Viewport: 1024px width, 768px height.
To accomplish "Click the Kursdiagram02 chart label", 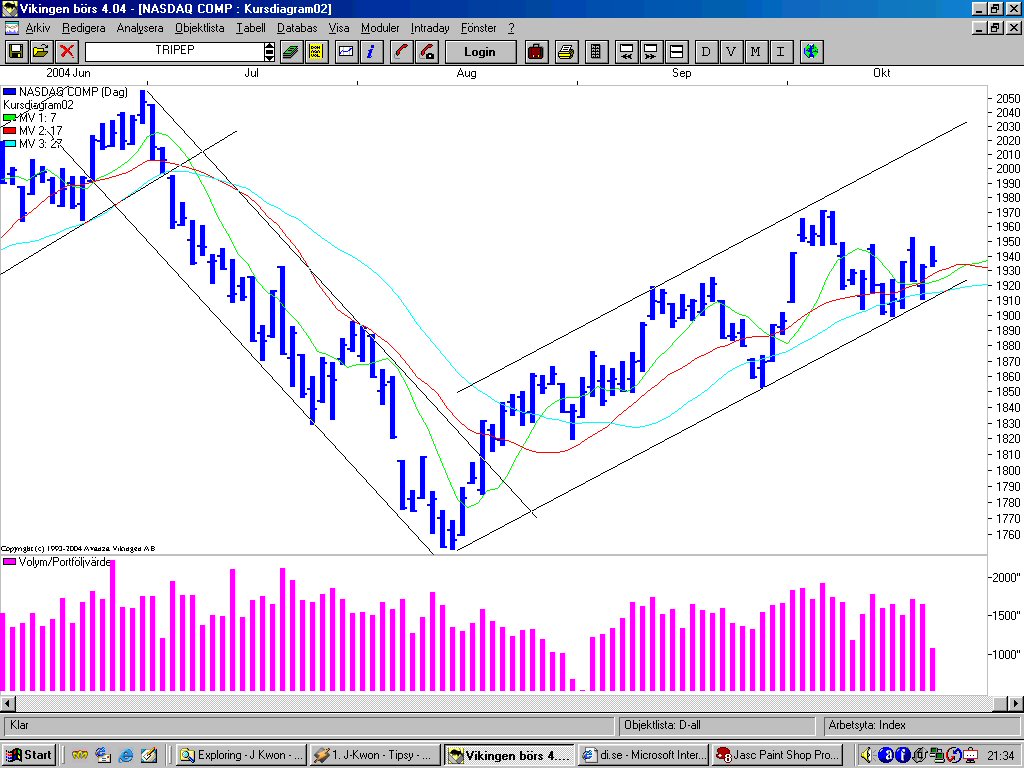I will [x=39, y=105].
